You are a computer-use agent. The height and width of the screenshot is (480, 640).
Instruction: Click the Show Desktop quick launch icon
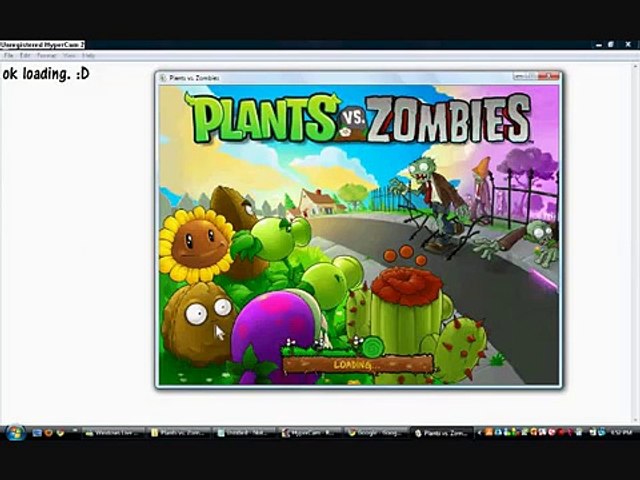pos(37,433)
